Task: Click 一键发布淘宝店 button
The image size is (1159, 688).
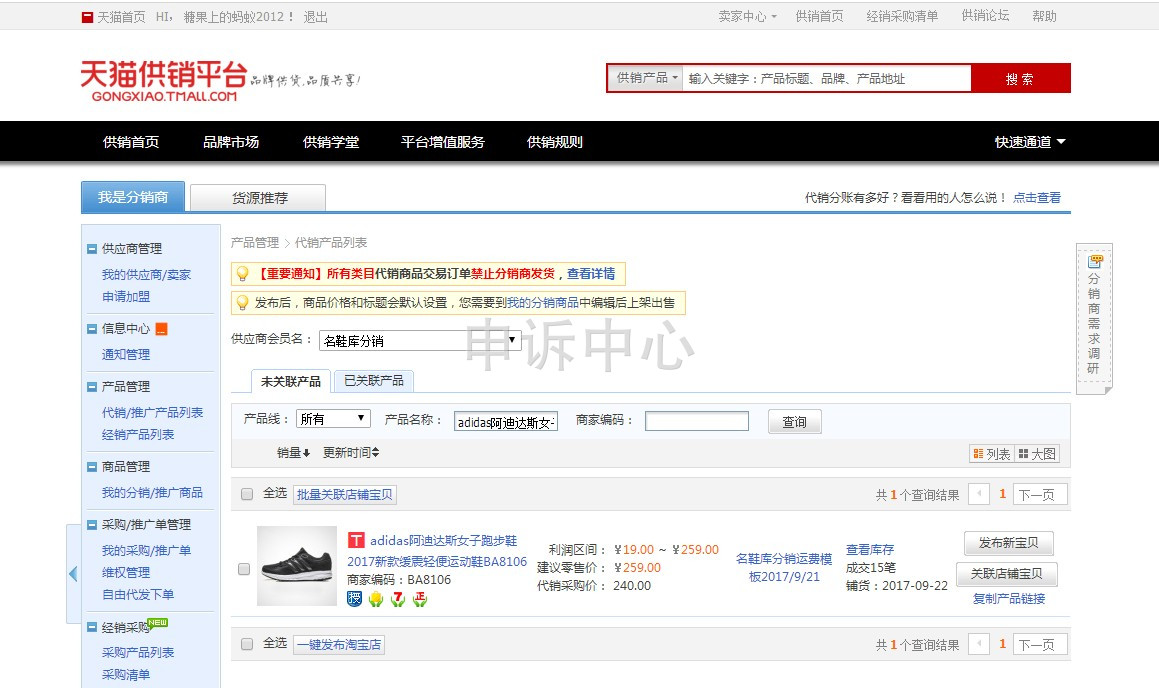Action: point(339,644)
